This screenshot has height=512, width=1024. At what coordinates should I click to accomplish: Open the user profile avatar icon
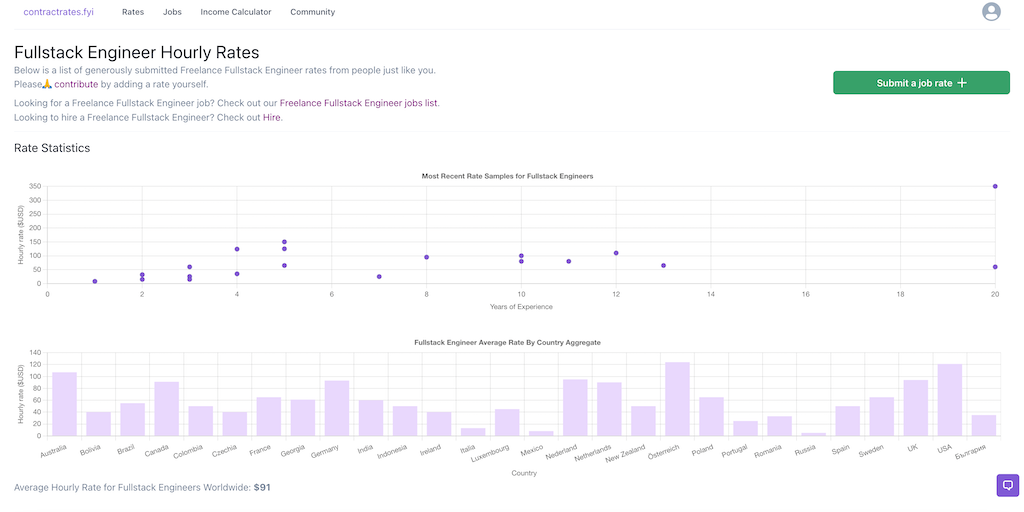tap(991, 12)
